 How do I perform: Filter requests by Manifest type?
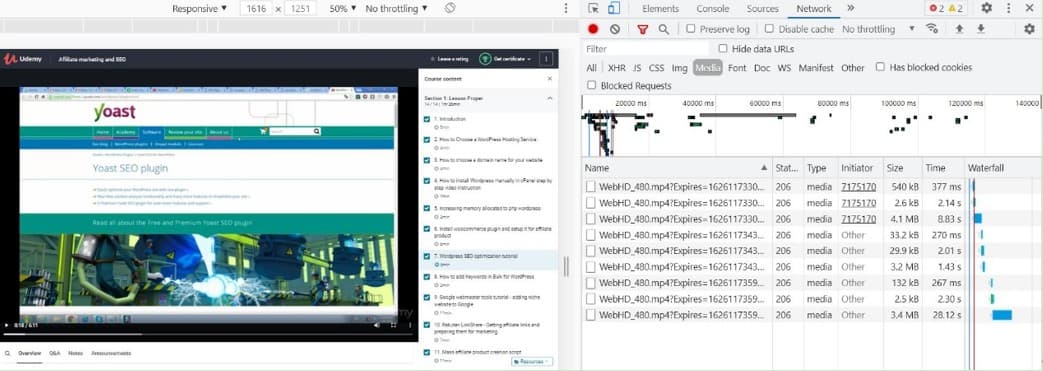pyautogui.click(x=816, y=67)
